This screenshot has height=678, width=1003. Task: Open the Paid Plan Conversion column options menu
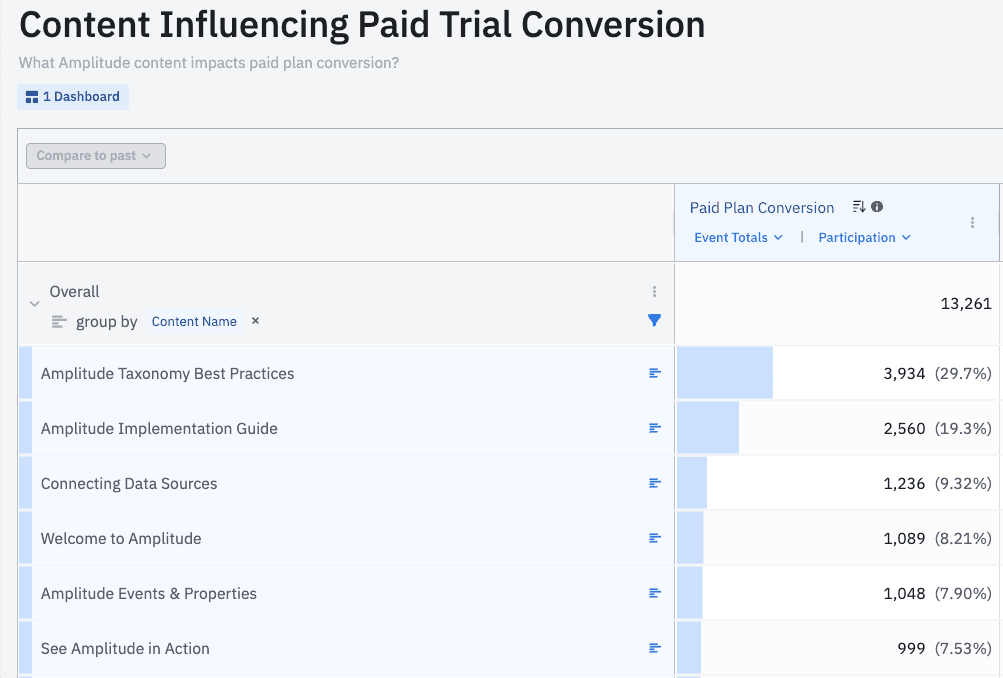pos(972,223)
